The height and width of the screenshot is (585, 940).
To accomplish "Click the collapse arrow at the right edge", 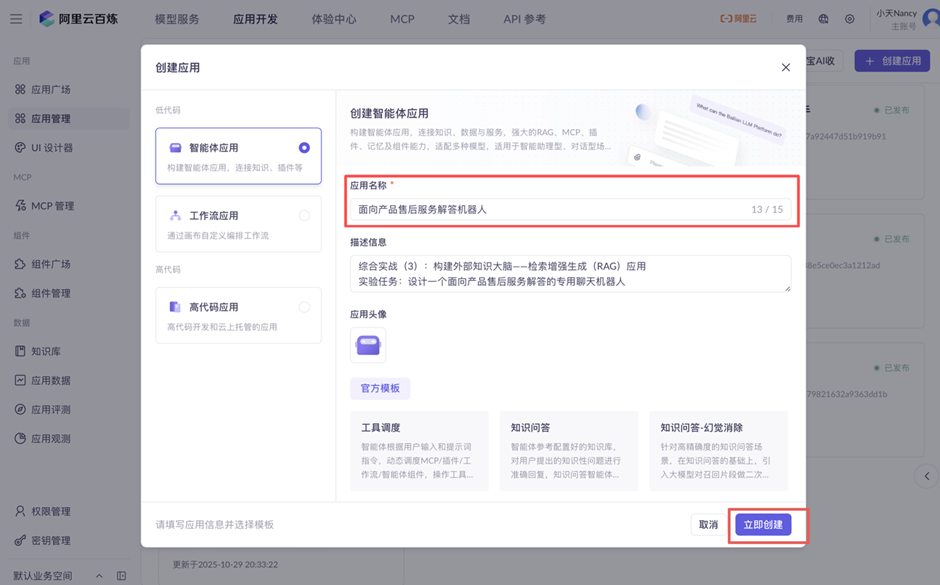I will [x=927, y=477].
